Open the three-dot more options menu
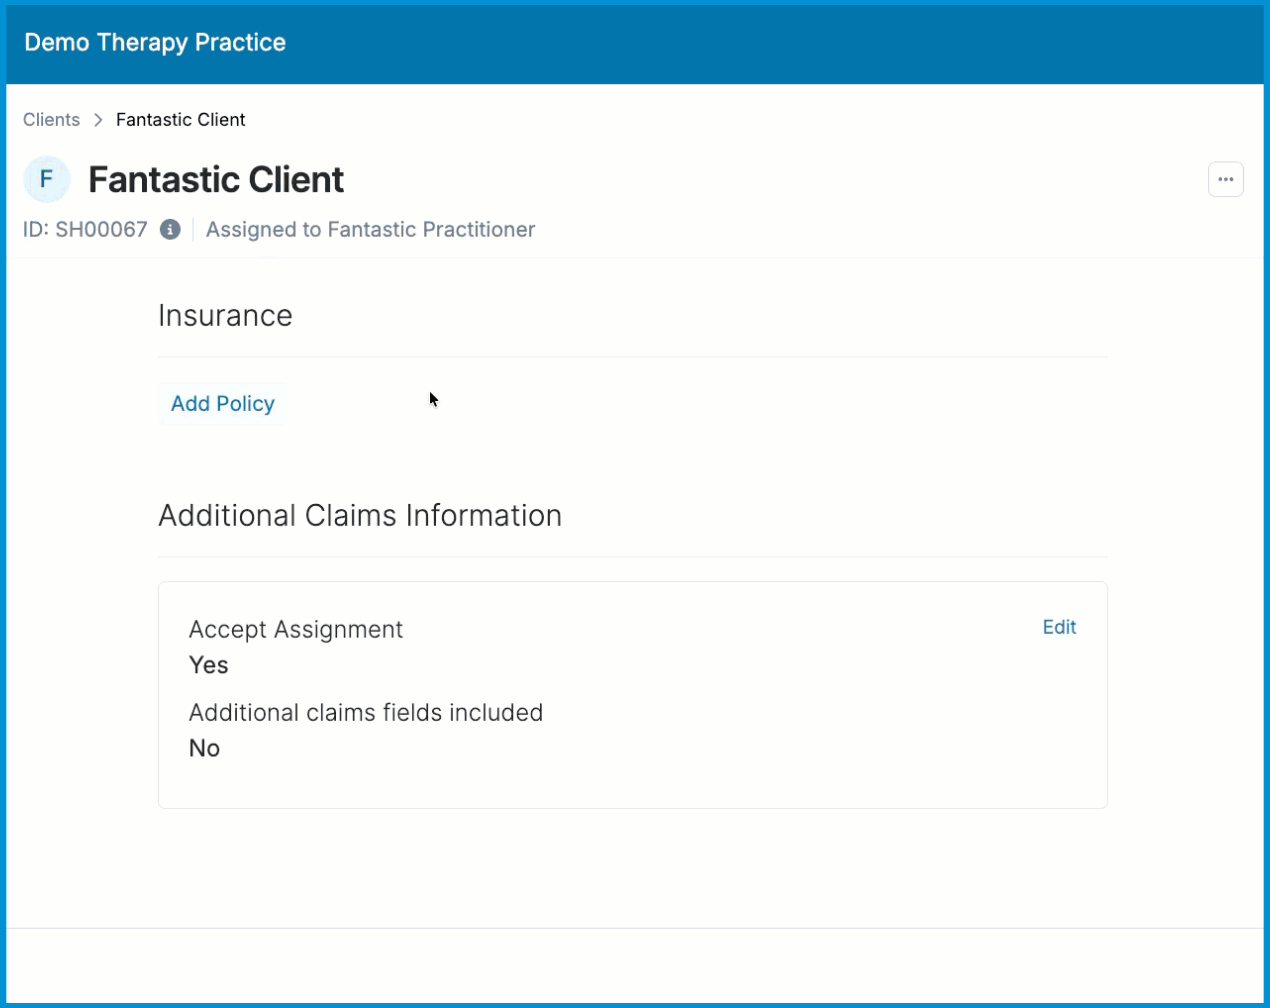 pos(1225,179)
